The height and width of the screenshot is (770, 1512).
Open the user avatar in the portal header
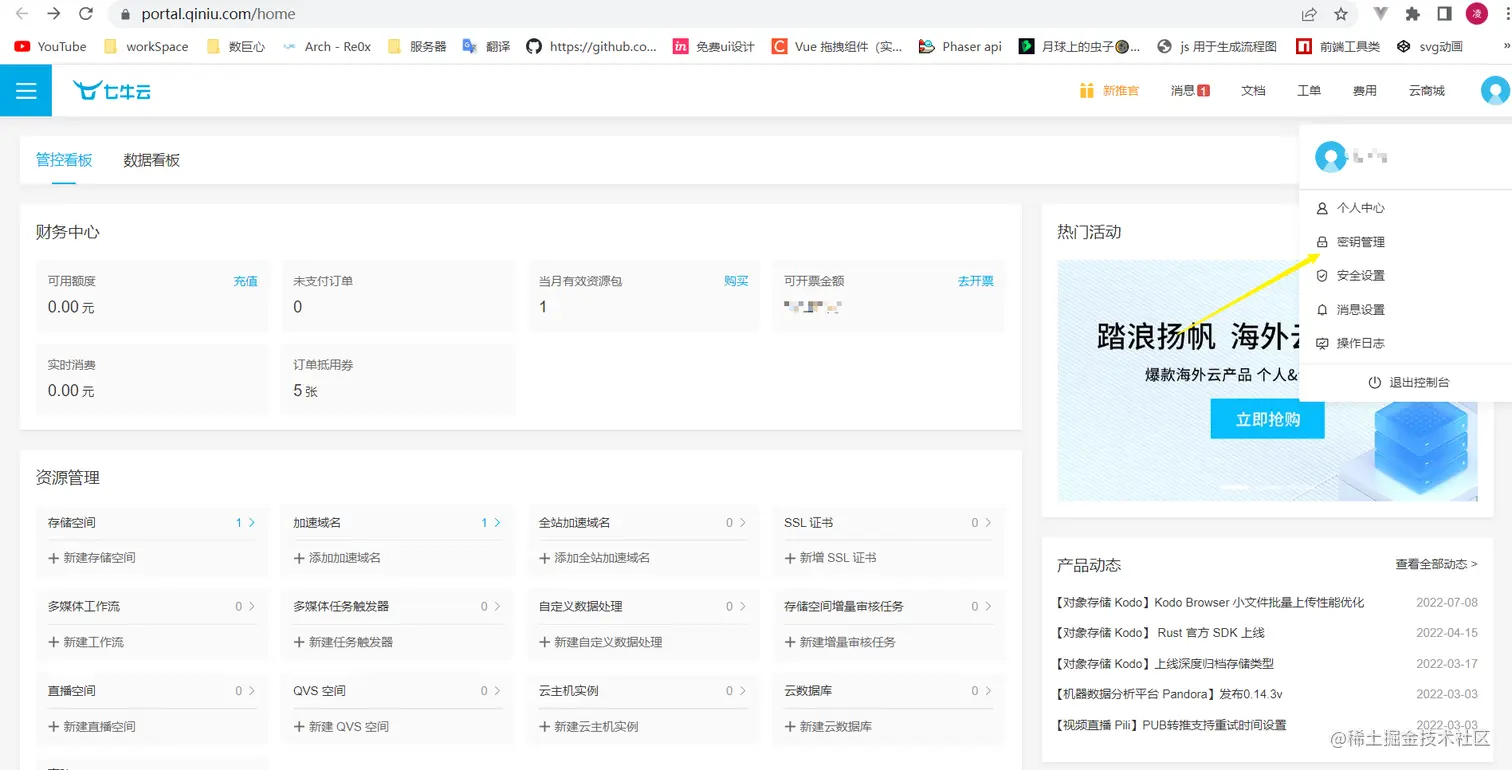click(x=1494, y=91)
